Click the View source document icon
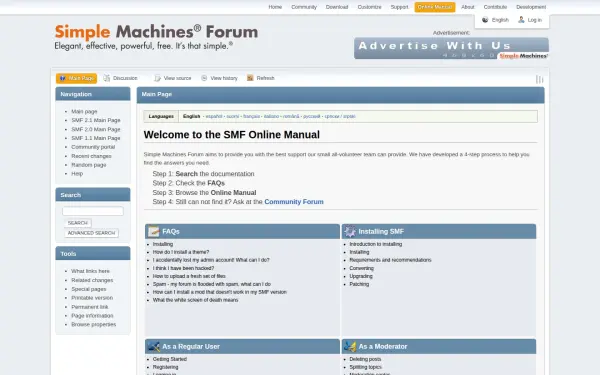600x375 pixels. coord(157,78)
